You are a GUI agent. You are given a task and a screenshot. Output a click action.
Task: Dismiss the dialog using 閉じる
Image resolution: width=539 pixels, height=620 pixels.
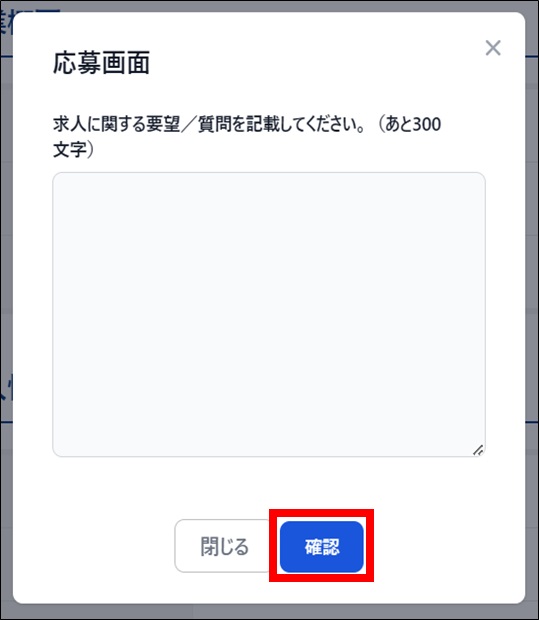click(224, 546)
